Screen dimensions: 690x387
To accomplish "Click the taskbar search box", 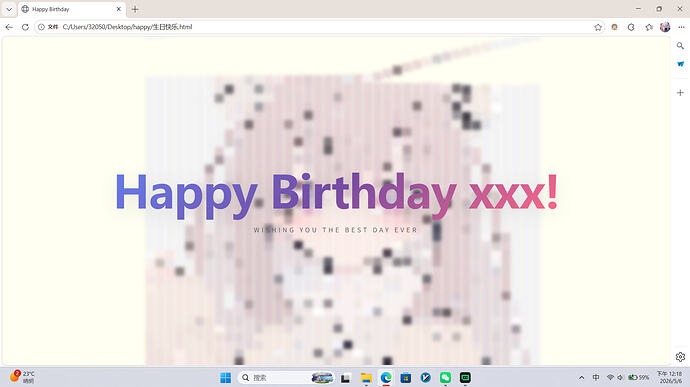I will [286, 377].
